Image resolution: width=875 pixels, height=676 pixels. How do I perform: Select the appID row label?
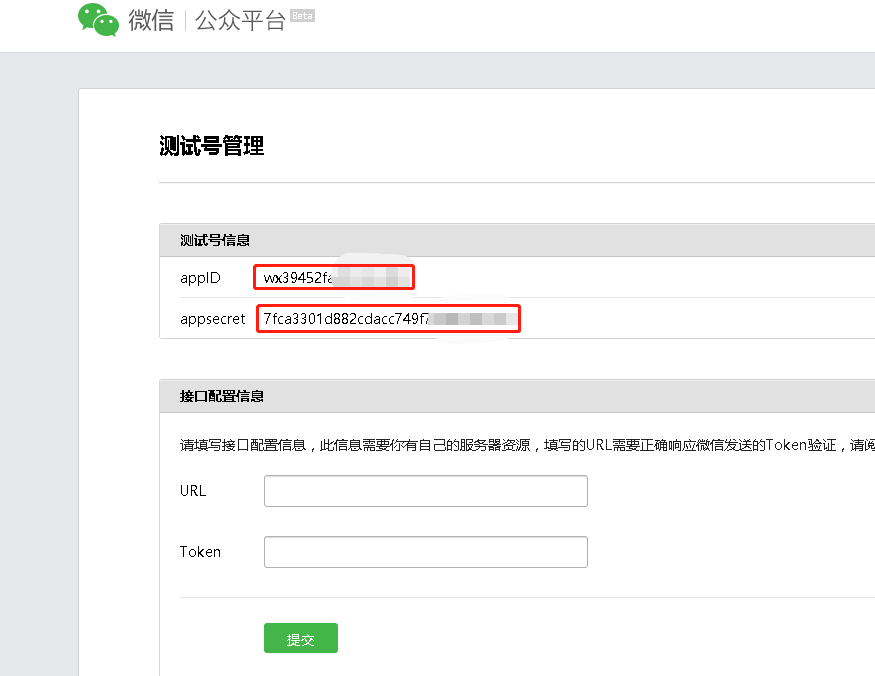coord(198,278)
